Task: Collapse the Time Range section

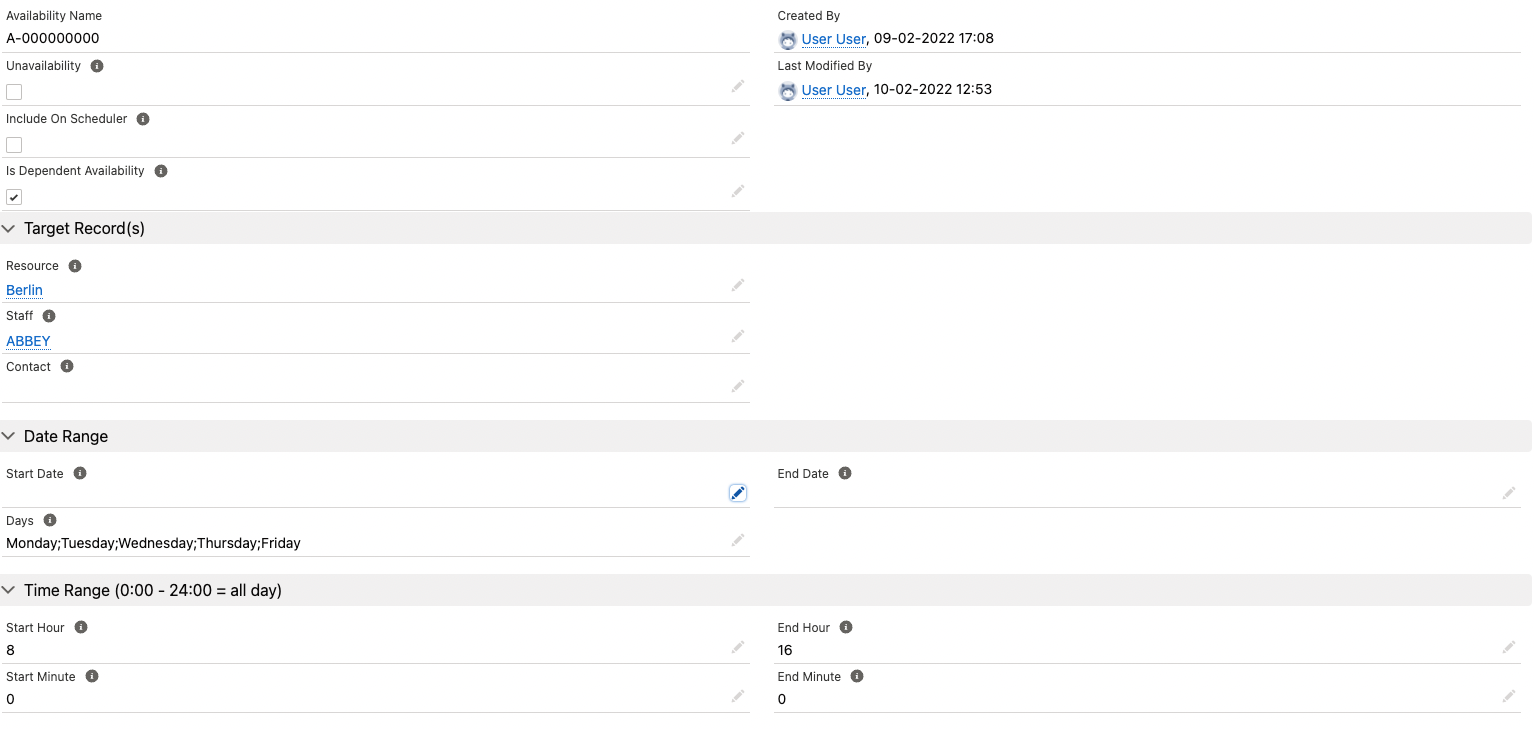Action: [x=9, y=590]
